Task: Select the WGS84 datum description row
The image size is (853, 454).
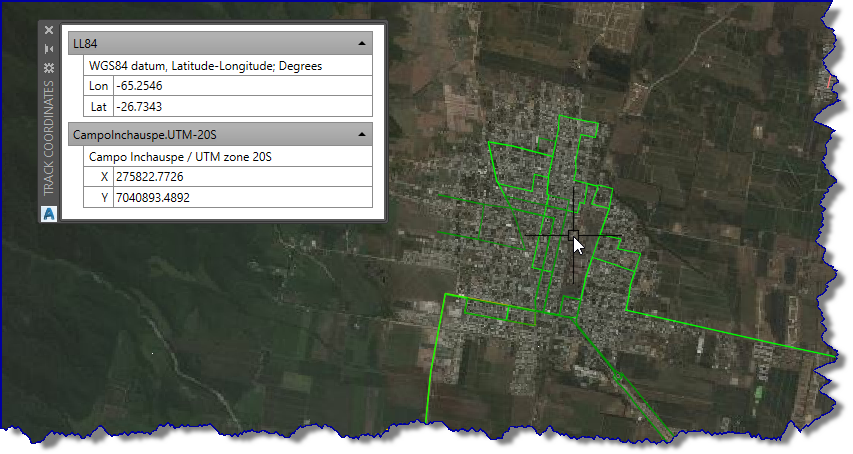Action: click(x=228, y=66)
